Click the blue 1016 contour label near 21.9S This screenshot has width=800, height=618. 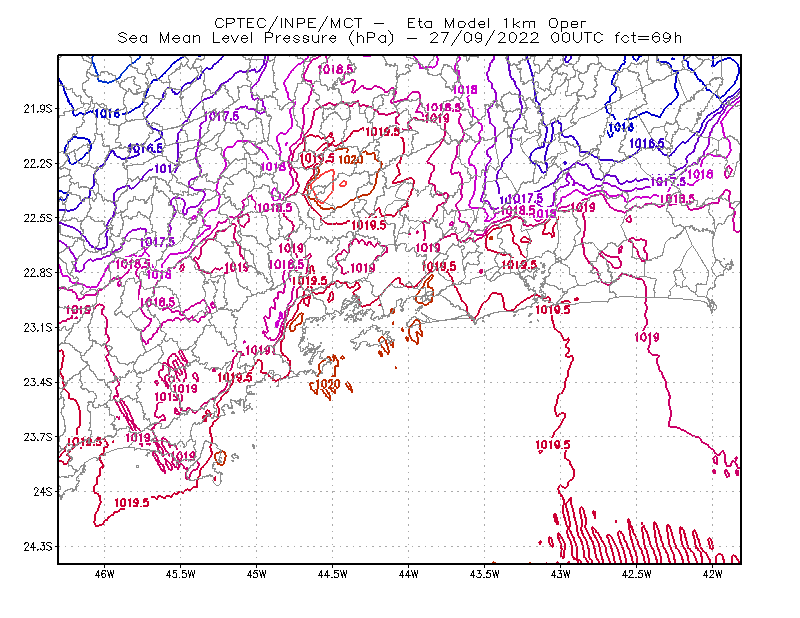tap(107, 113)
